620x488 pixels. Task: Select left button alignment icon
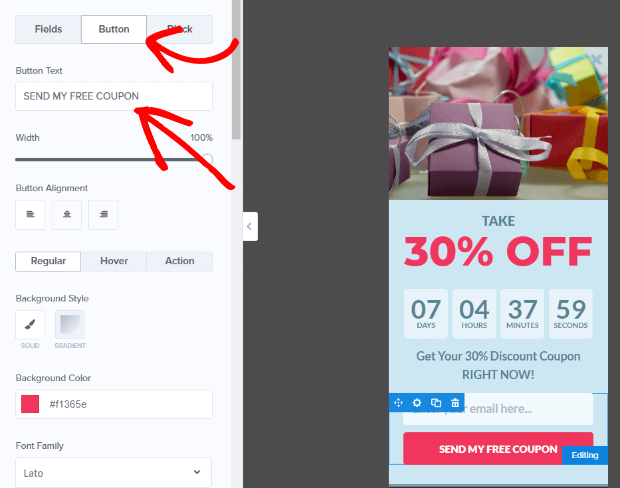click(x=30, y=215)
